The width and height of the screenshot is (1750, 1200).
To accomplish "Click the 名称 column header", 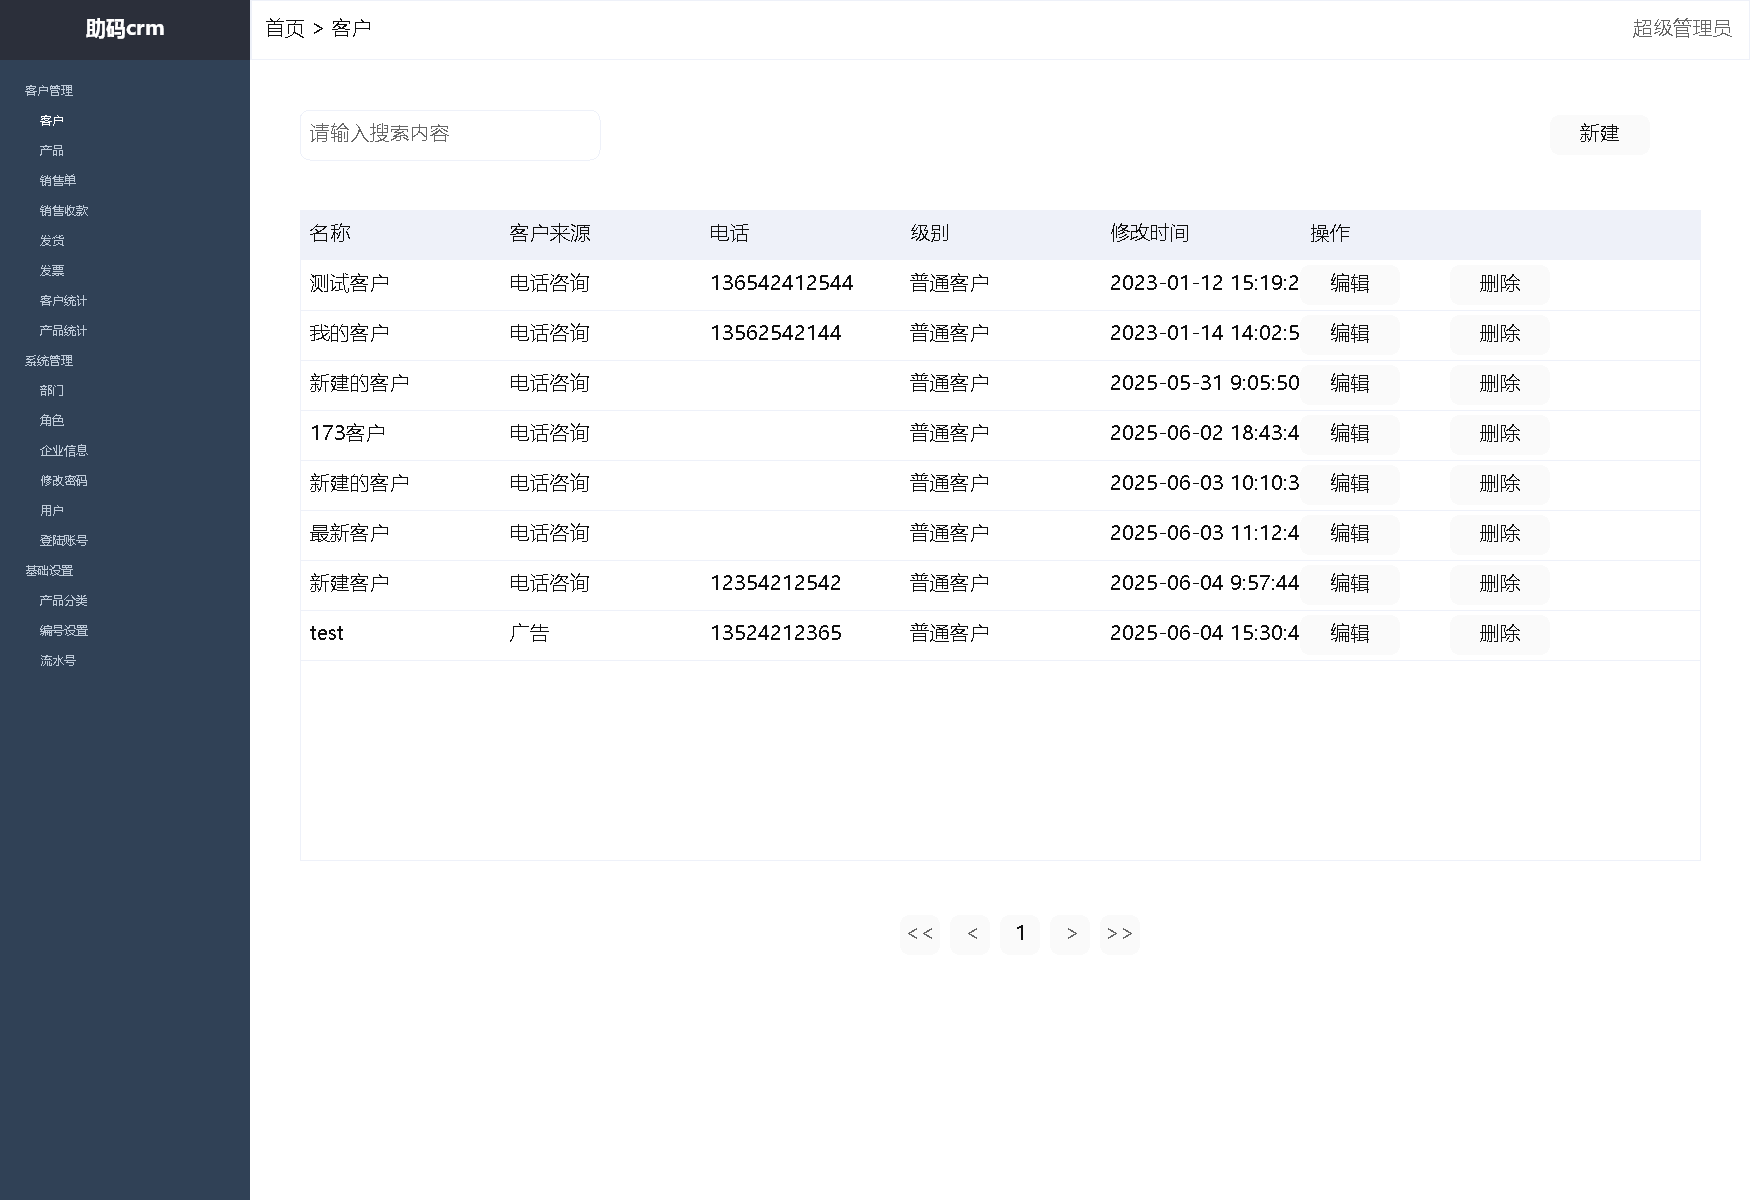I will coord(330,233).
